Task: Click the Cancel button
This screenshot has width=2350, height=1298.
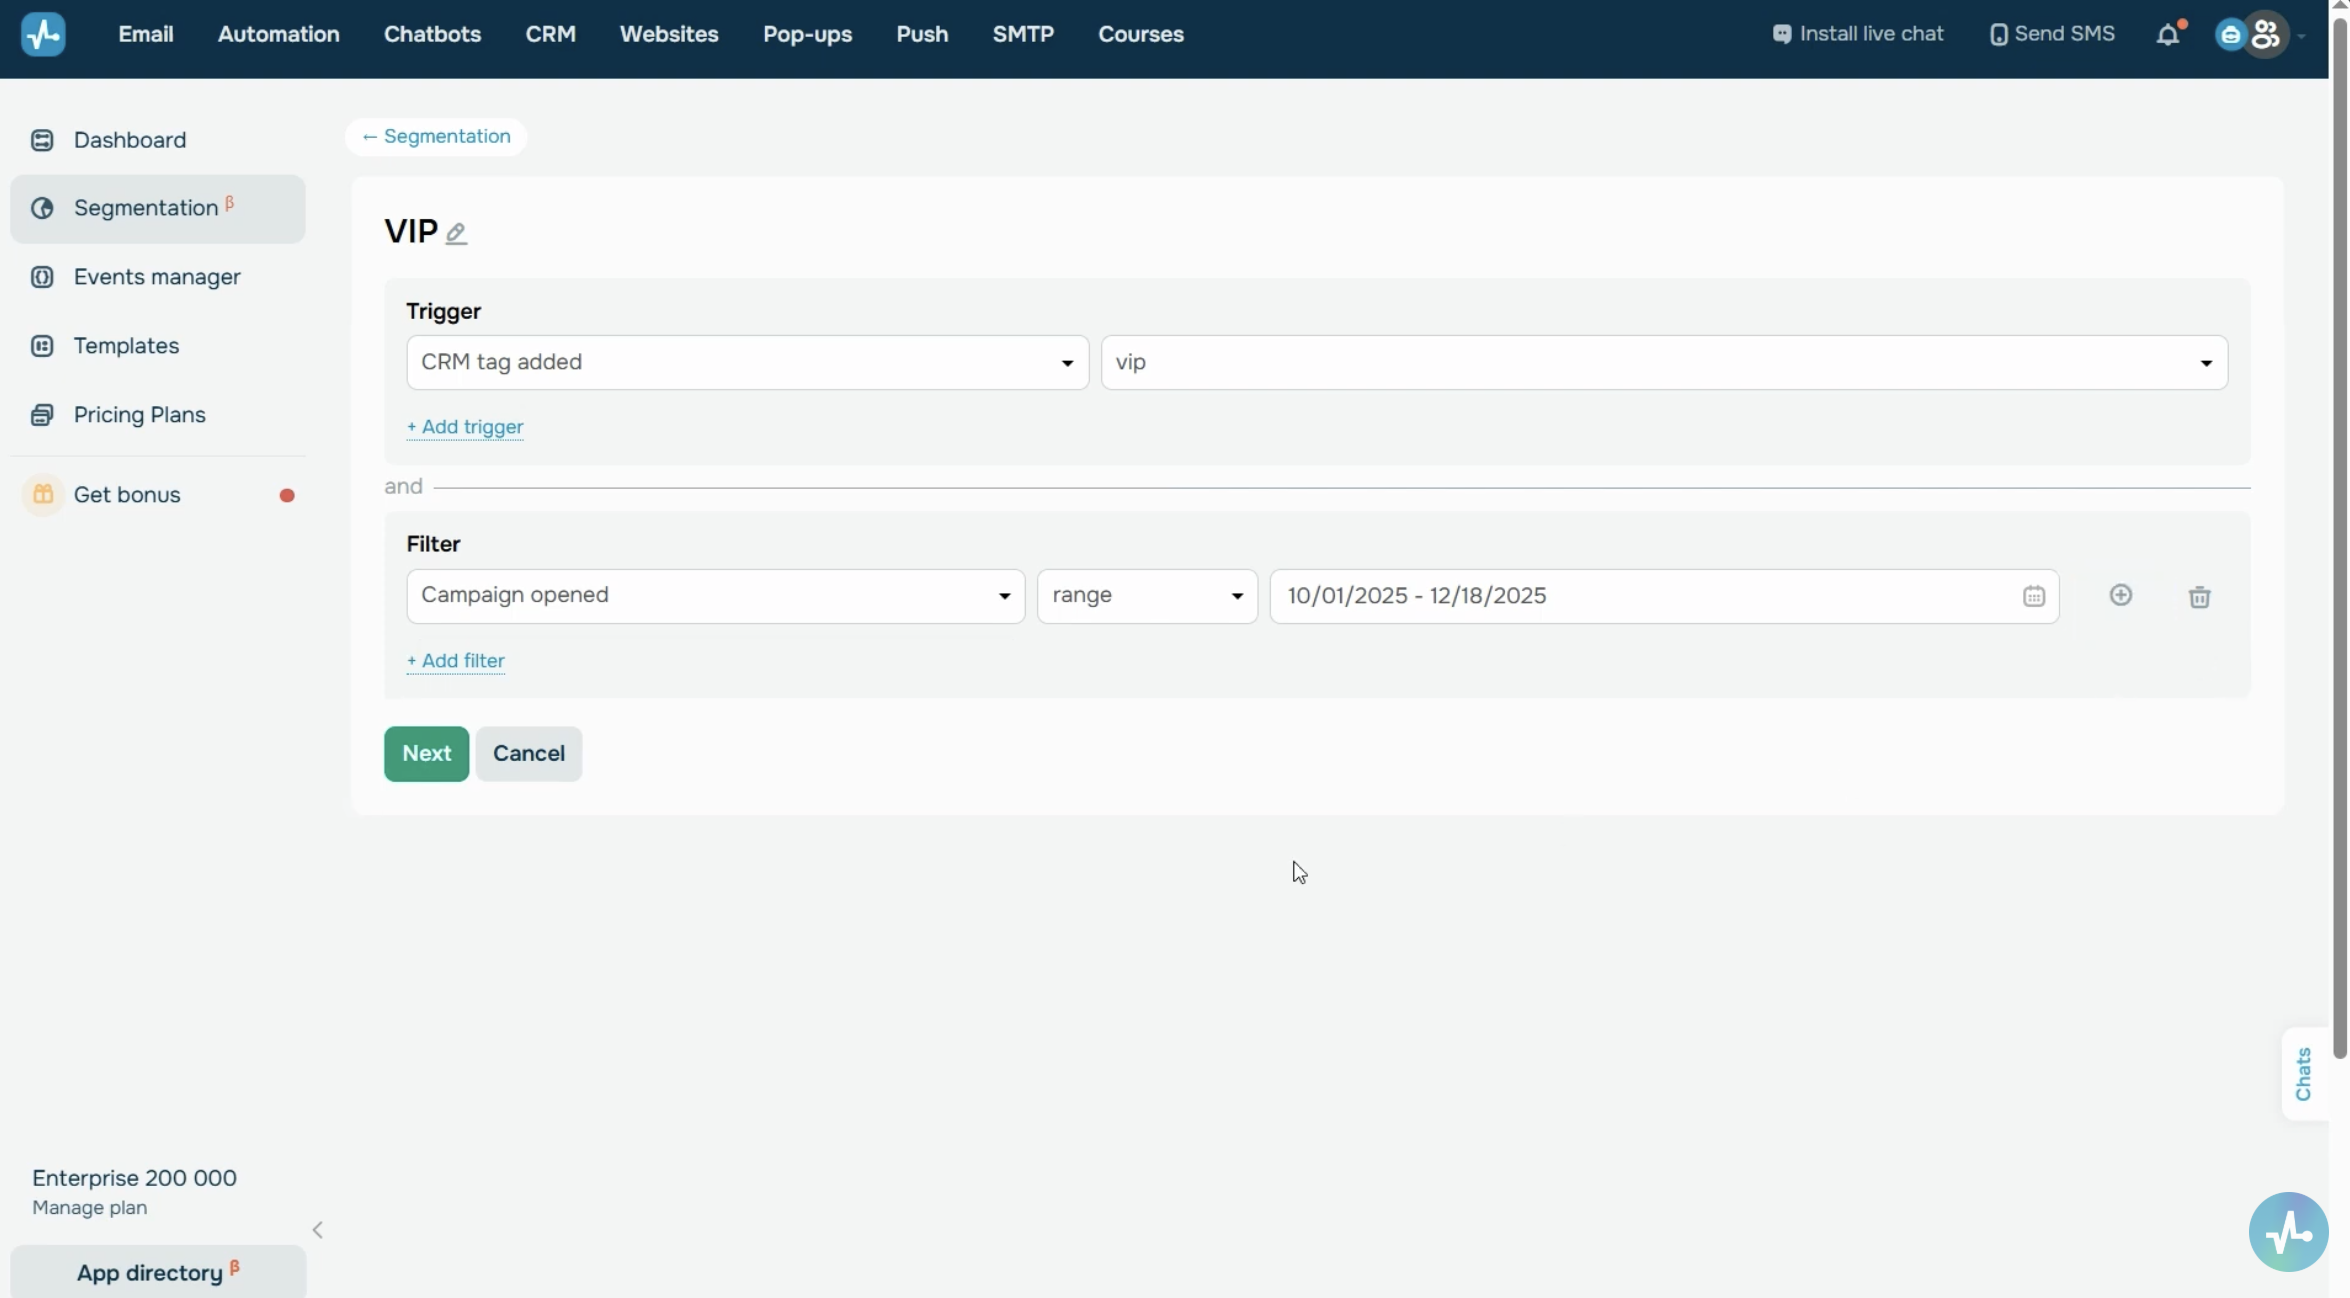Action: pyautogui.click(x=528, y=754)
